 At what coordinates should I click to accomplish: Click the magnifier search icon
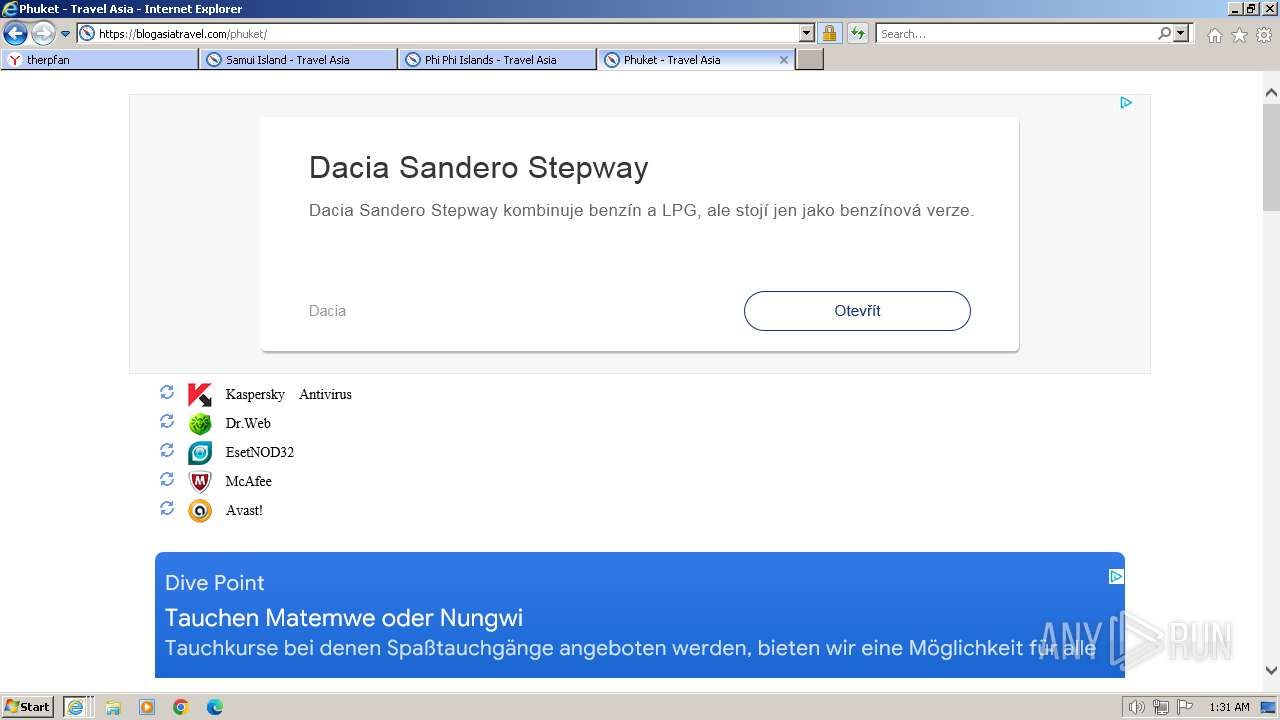1165,33
